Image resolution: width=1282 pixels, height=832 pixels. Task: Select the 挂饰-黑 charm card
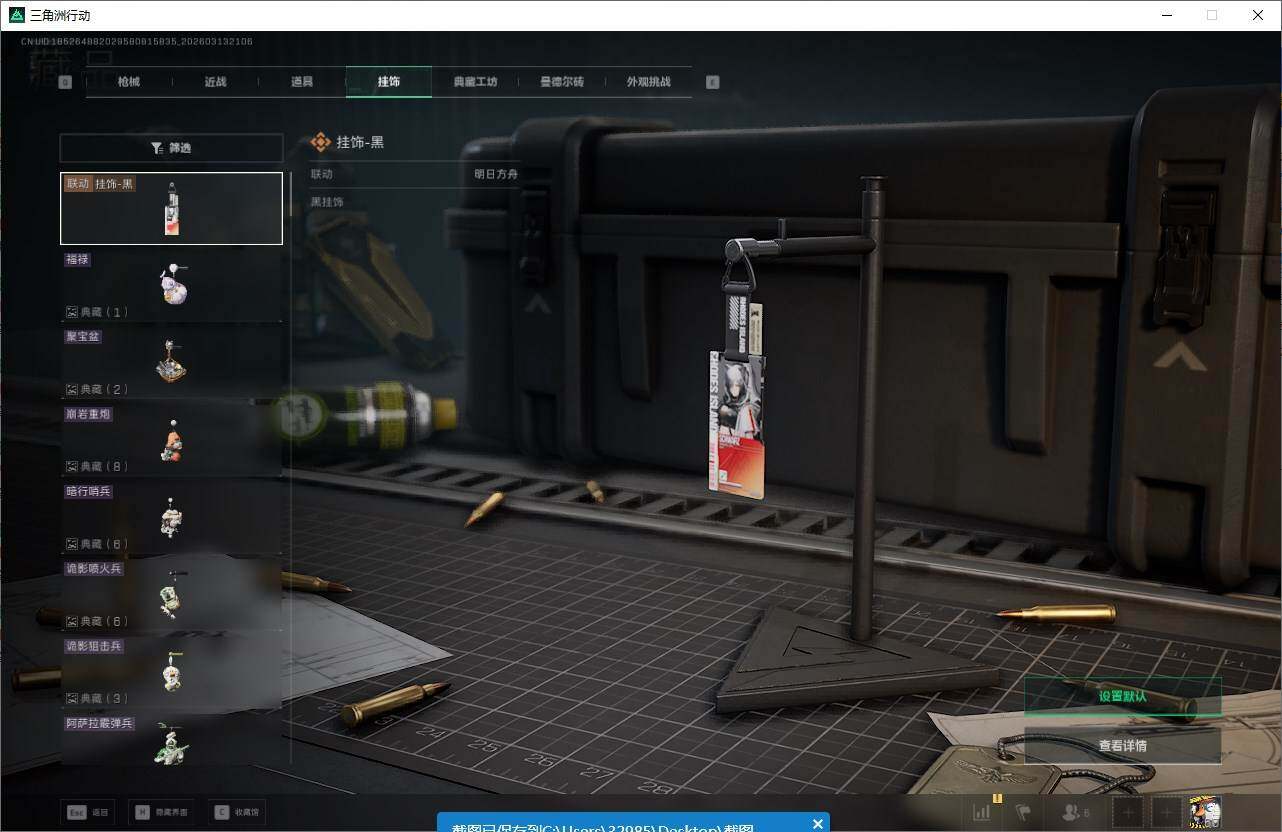[171, 208]
